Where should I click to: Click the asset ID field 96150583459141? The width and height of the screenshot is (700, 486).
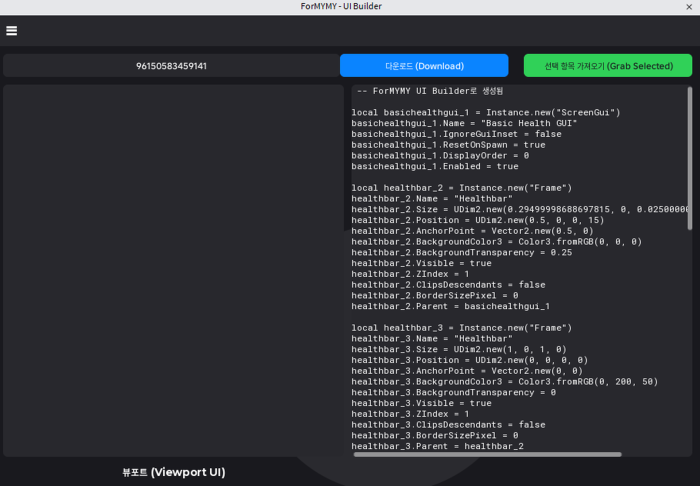(x=171, y=66)
